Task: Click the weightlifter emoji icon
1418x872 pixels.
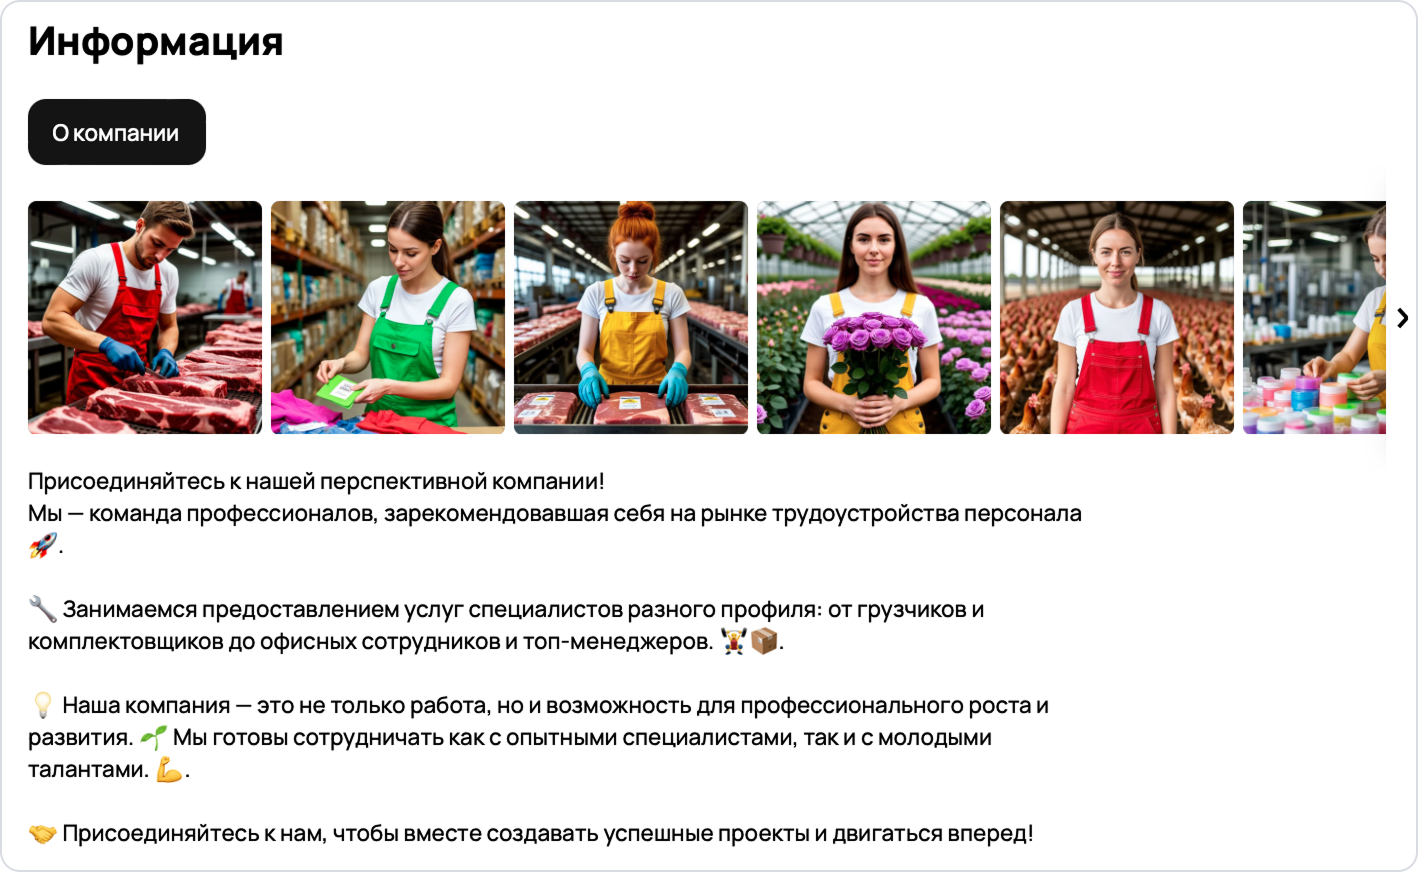Action: tap(734, 641)
